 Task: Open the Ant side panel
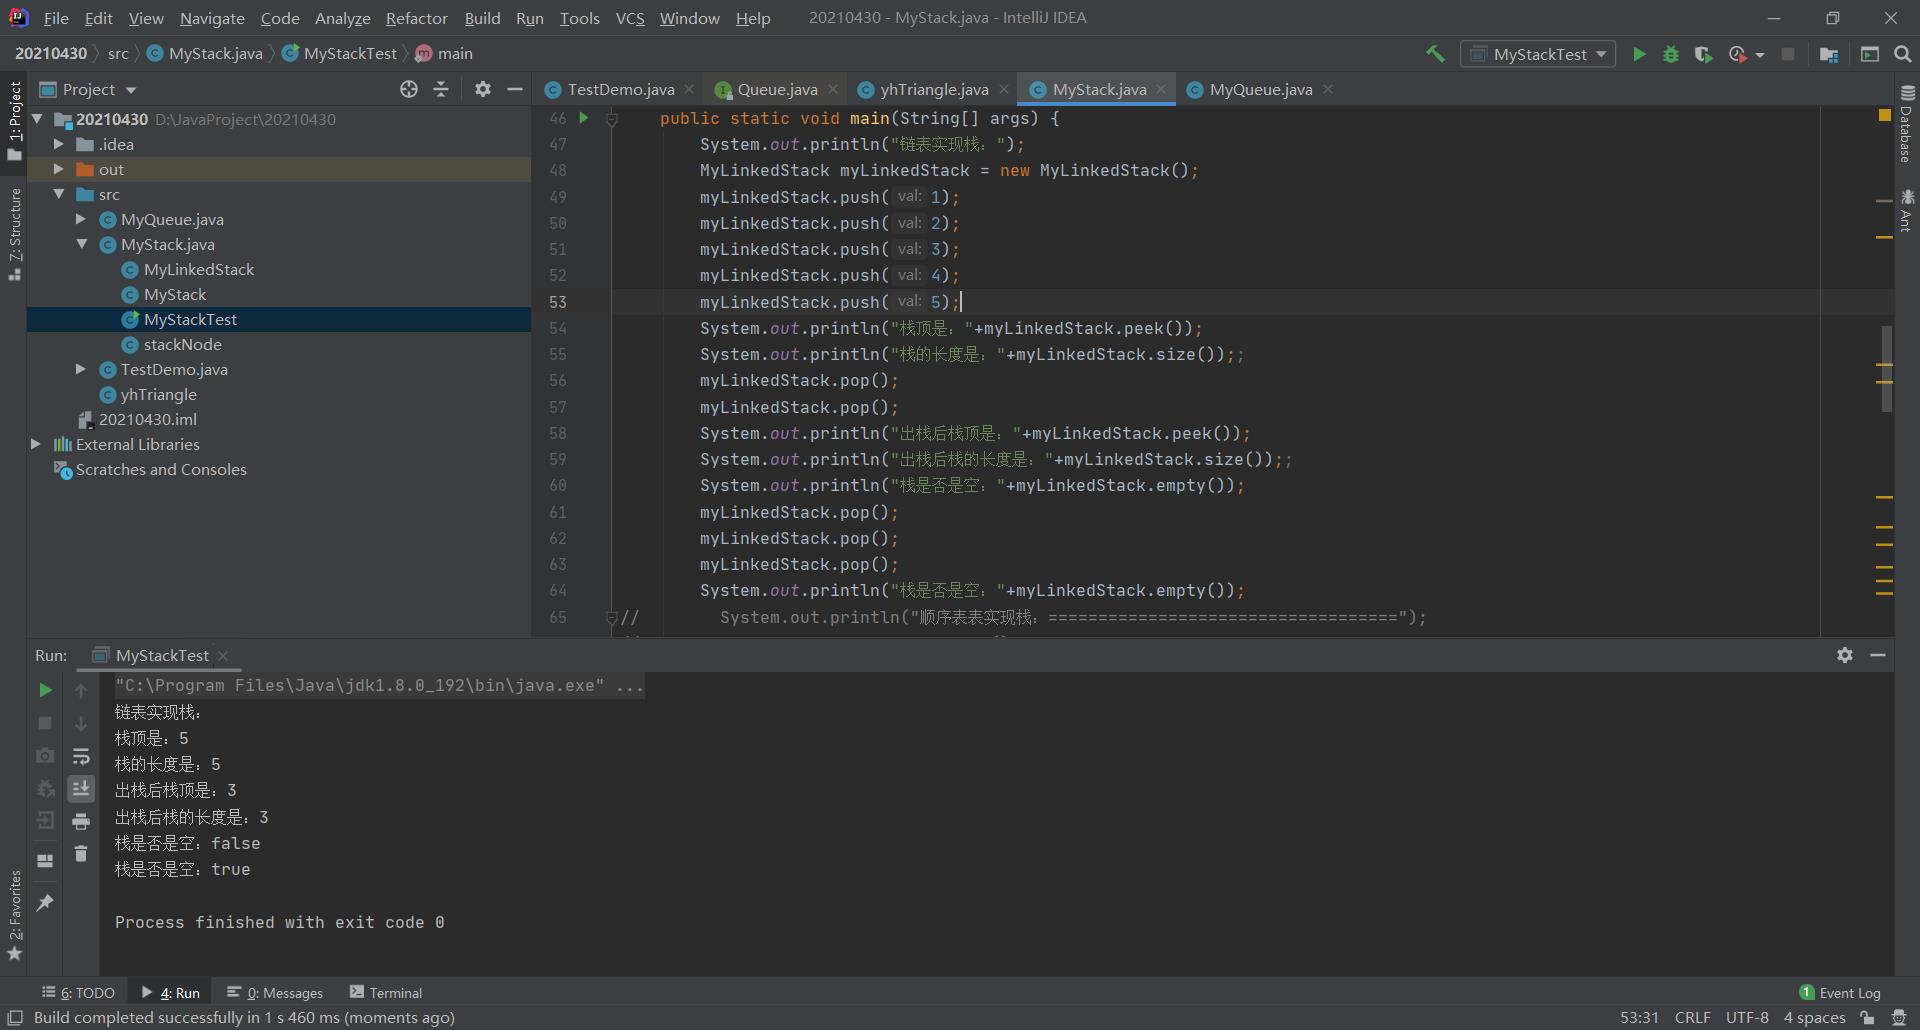(x=1907, y=210)
